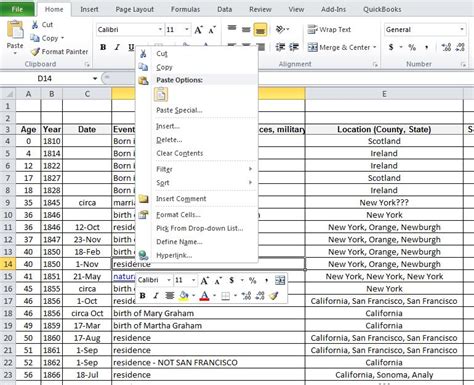Viewport: 474px width, 385px height.
Task: Choose Format Cells... from context menu
Action: click(197, 215)
